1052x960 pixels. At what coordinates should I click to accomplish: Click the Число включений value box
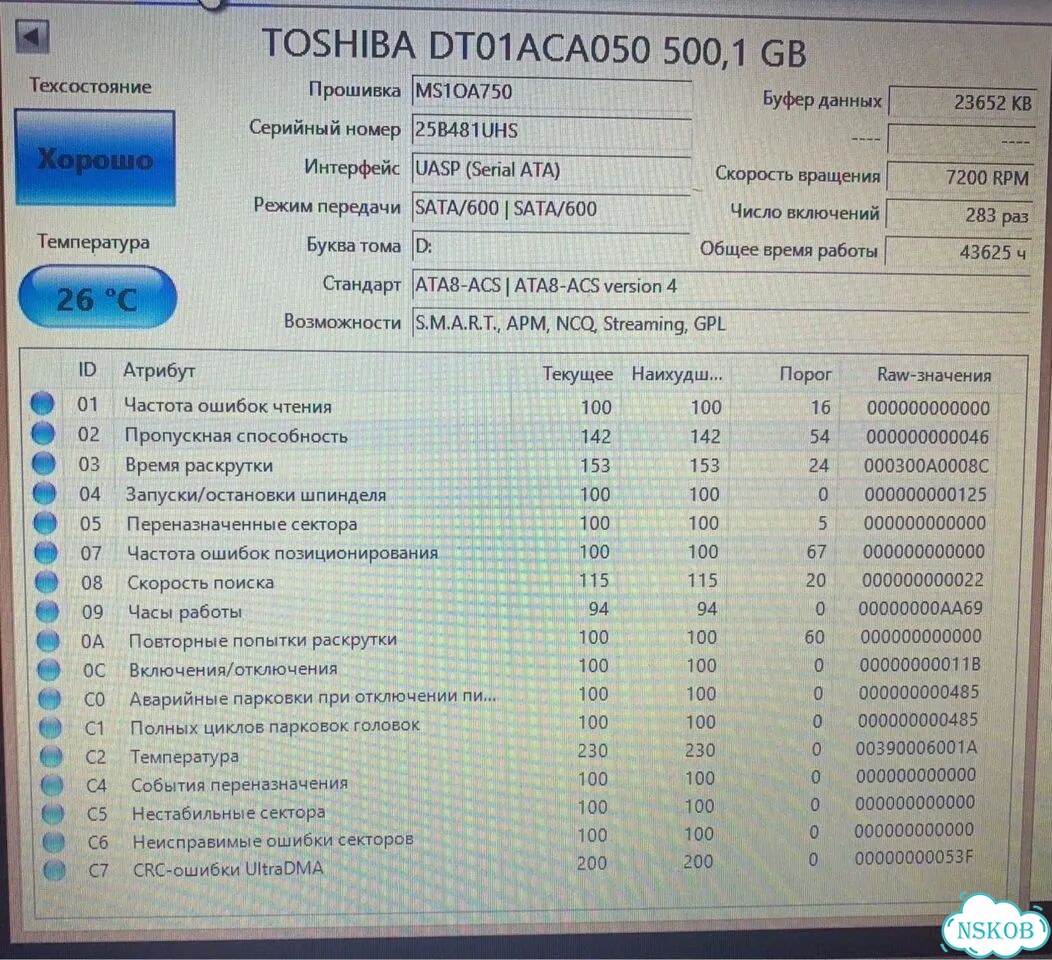(959, 215)
